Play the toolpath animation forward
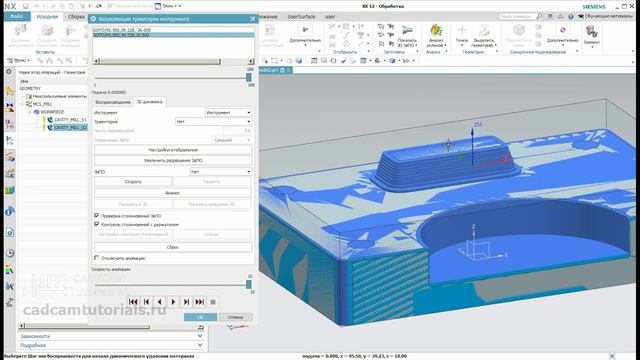This screenshot has height=360, width=640. pos(173,302)
